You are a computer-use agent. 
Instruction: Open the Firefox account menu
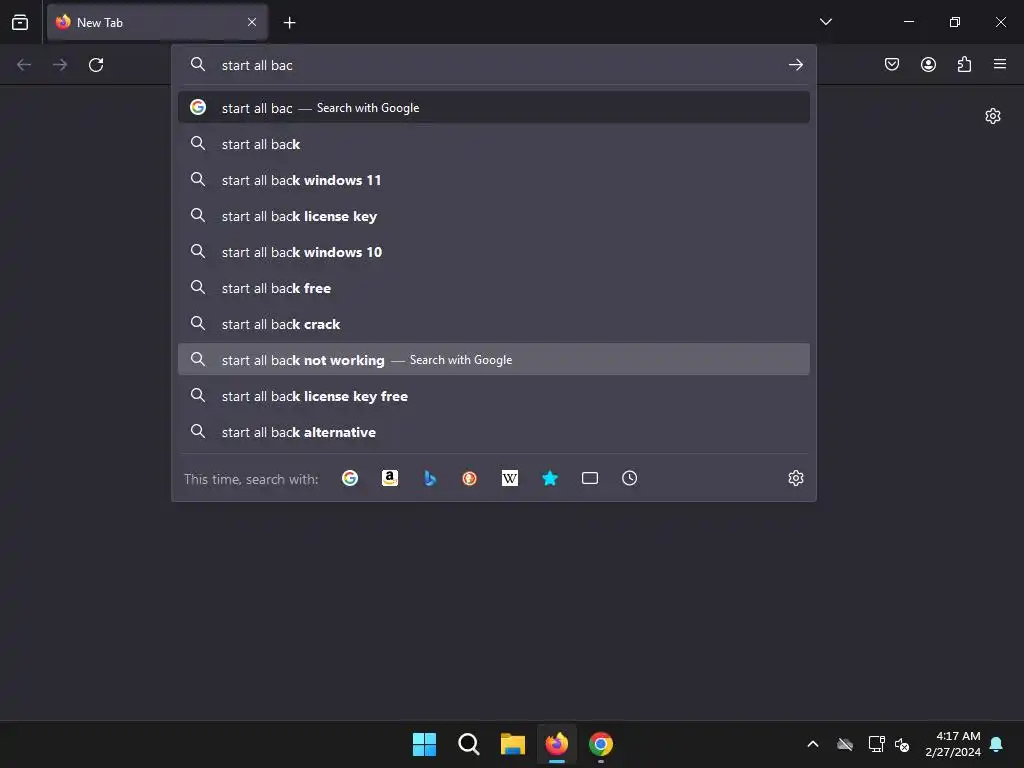pyautogui.click(x=928, y=64)
